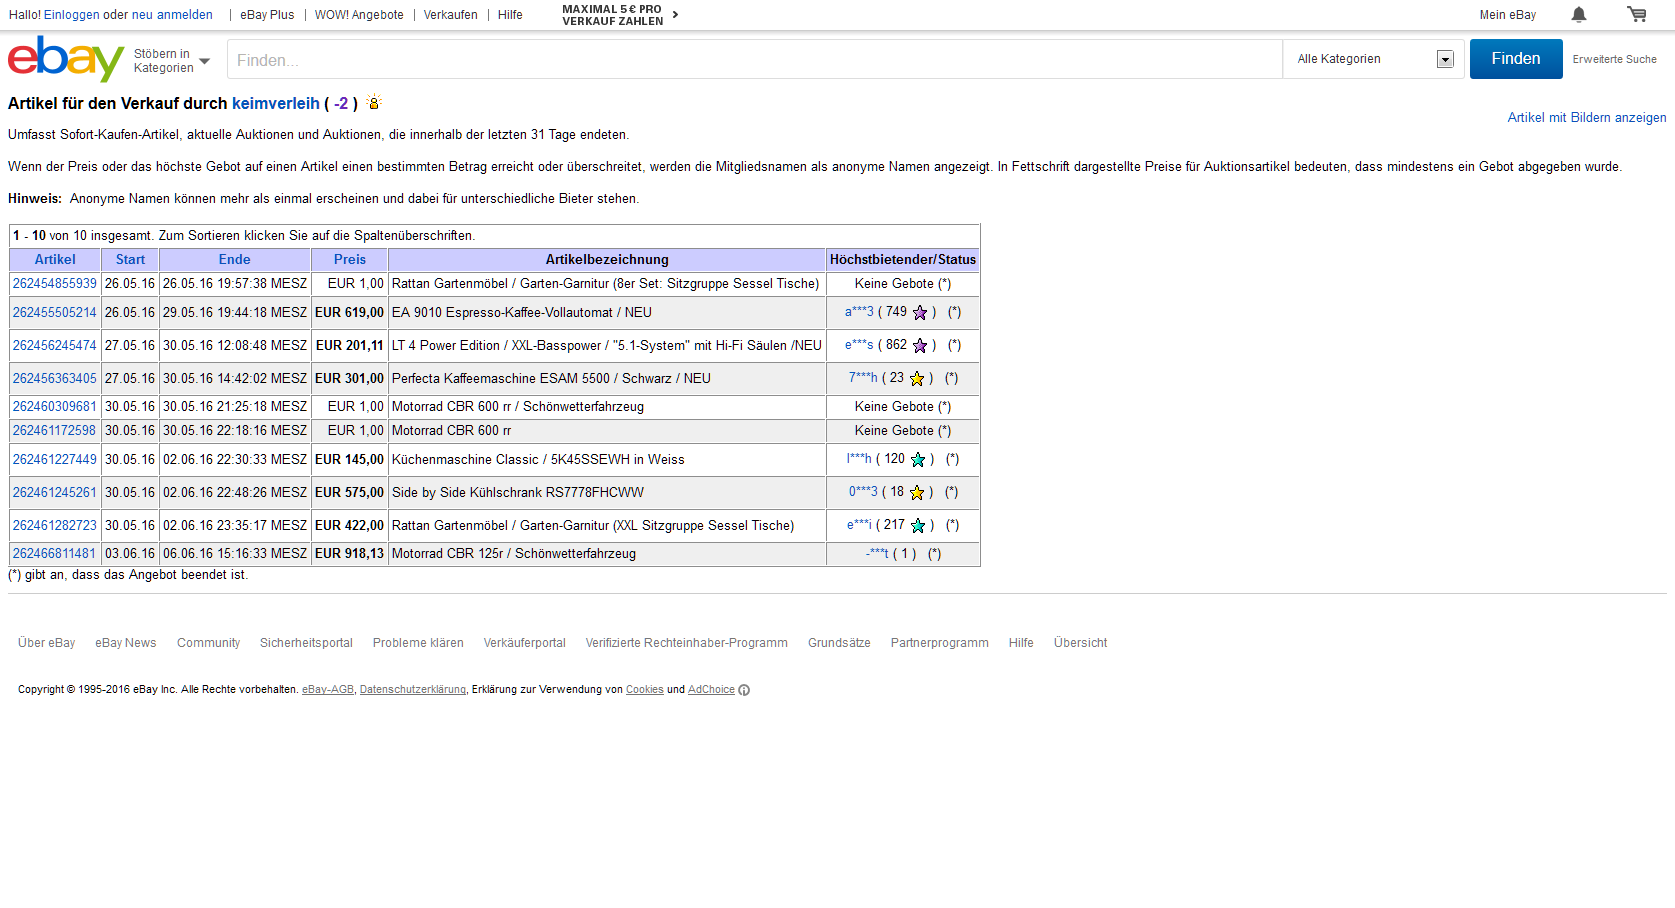
Task: Open item number 262460309681
Action: click(55, 407)
